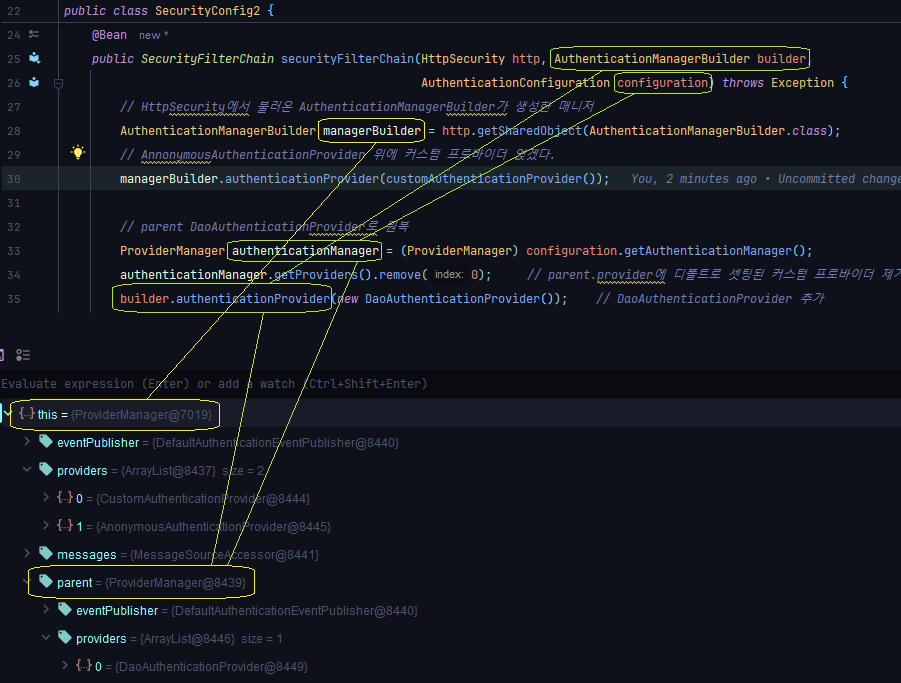Click line number 30 in the gutter

pos(13,178)
